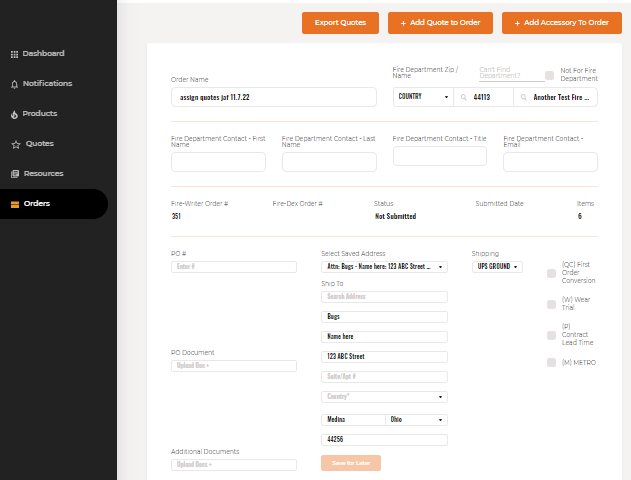This screenshot has height=480, width=631.
Task: Click Add Accessory To Order button
Action: click(x=562, y=23)
